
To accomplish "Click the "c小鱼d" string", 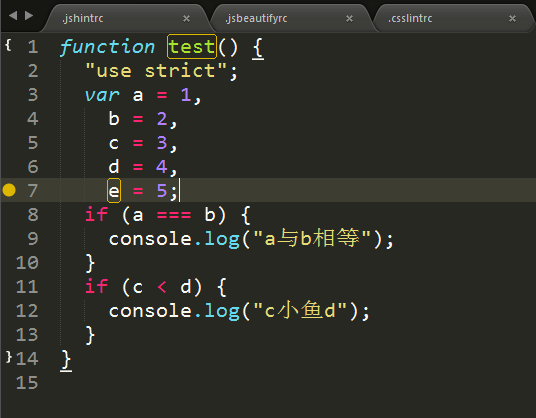I will (x=300, y=310).
